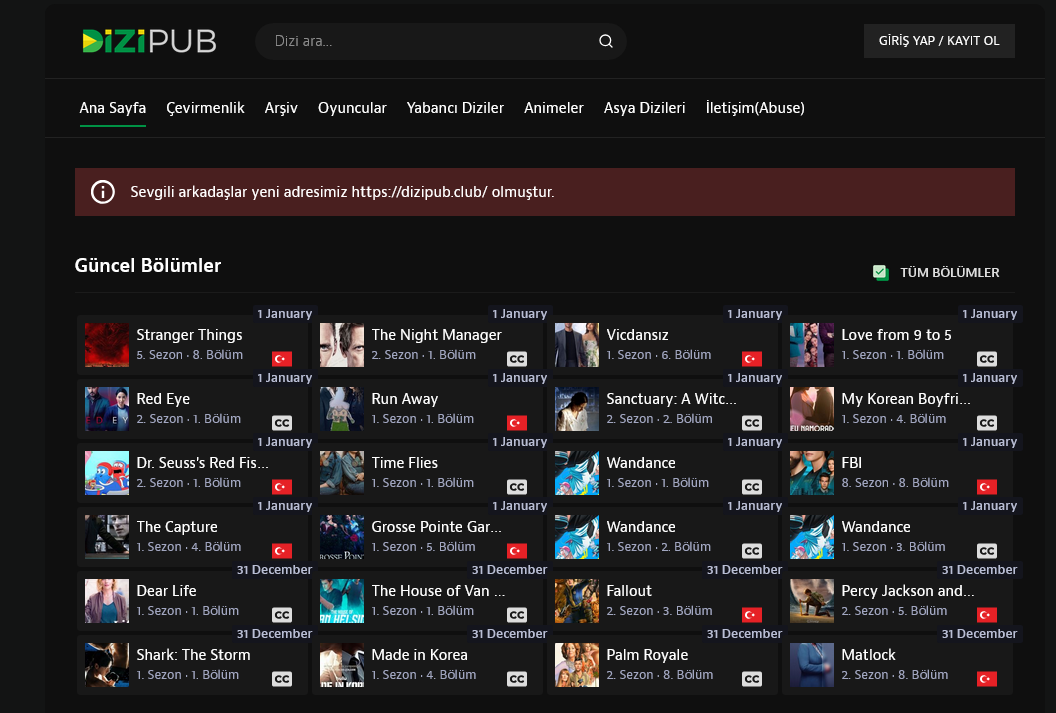
Task: Click the CC subtitle icon on The Night Manager
Action: pyautogui.click(x=517, y=359)
